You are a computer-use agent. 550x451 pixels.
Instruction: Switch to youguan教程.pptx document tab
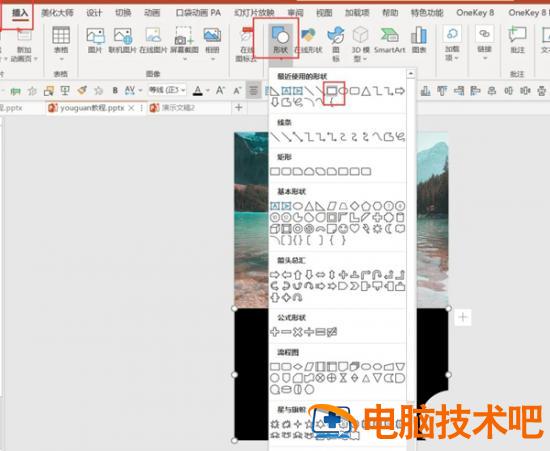(92, 108)
